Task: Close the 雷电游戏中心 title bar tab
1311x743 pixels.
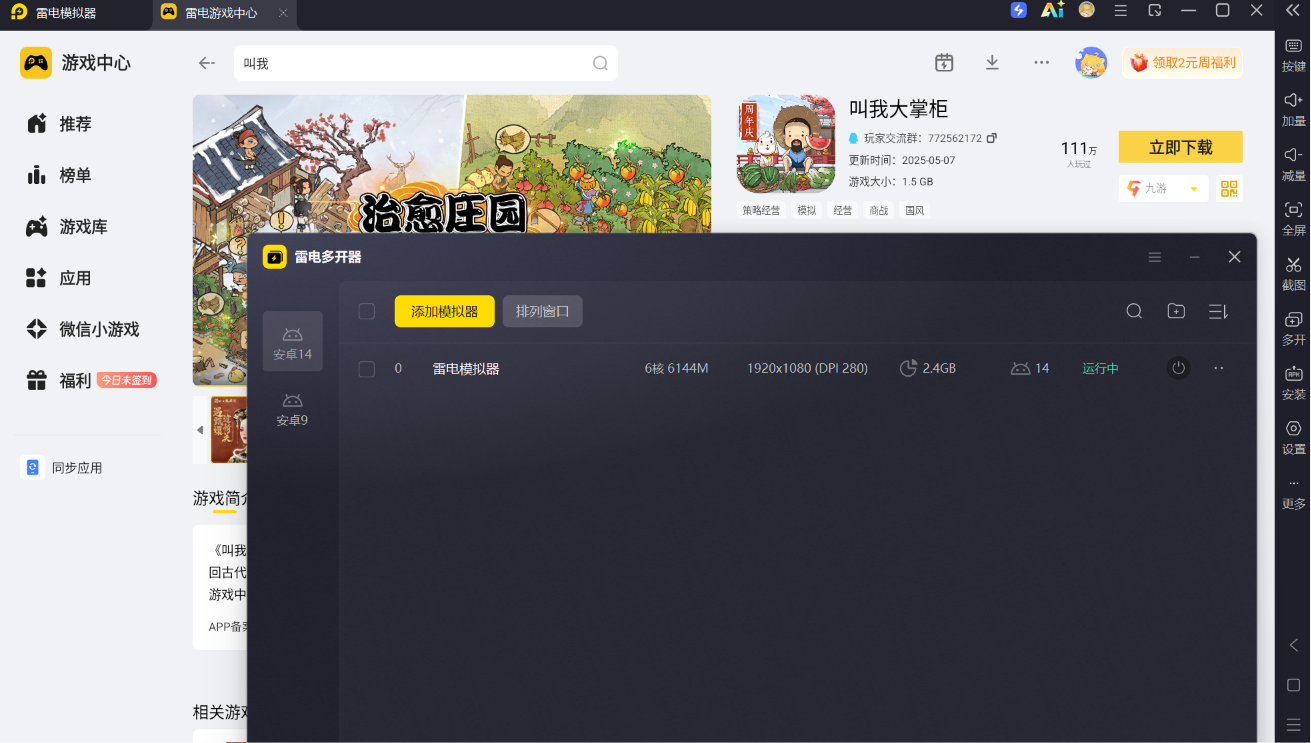Action: pyautogui.click(x=283, y=13)
